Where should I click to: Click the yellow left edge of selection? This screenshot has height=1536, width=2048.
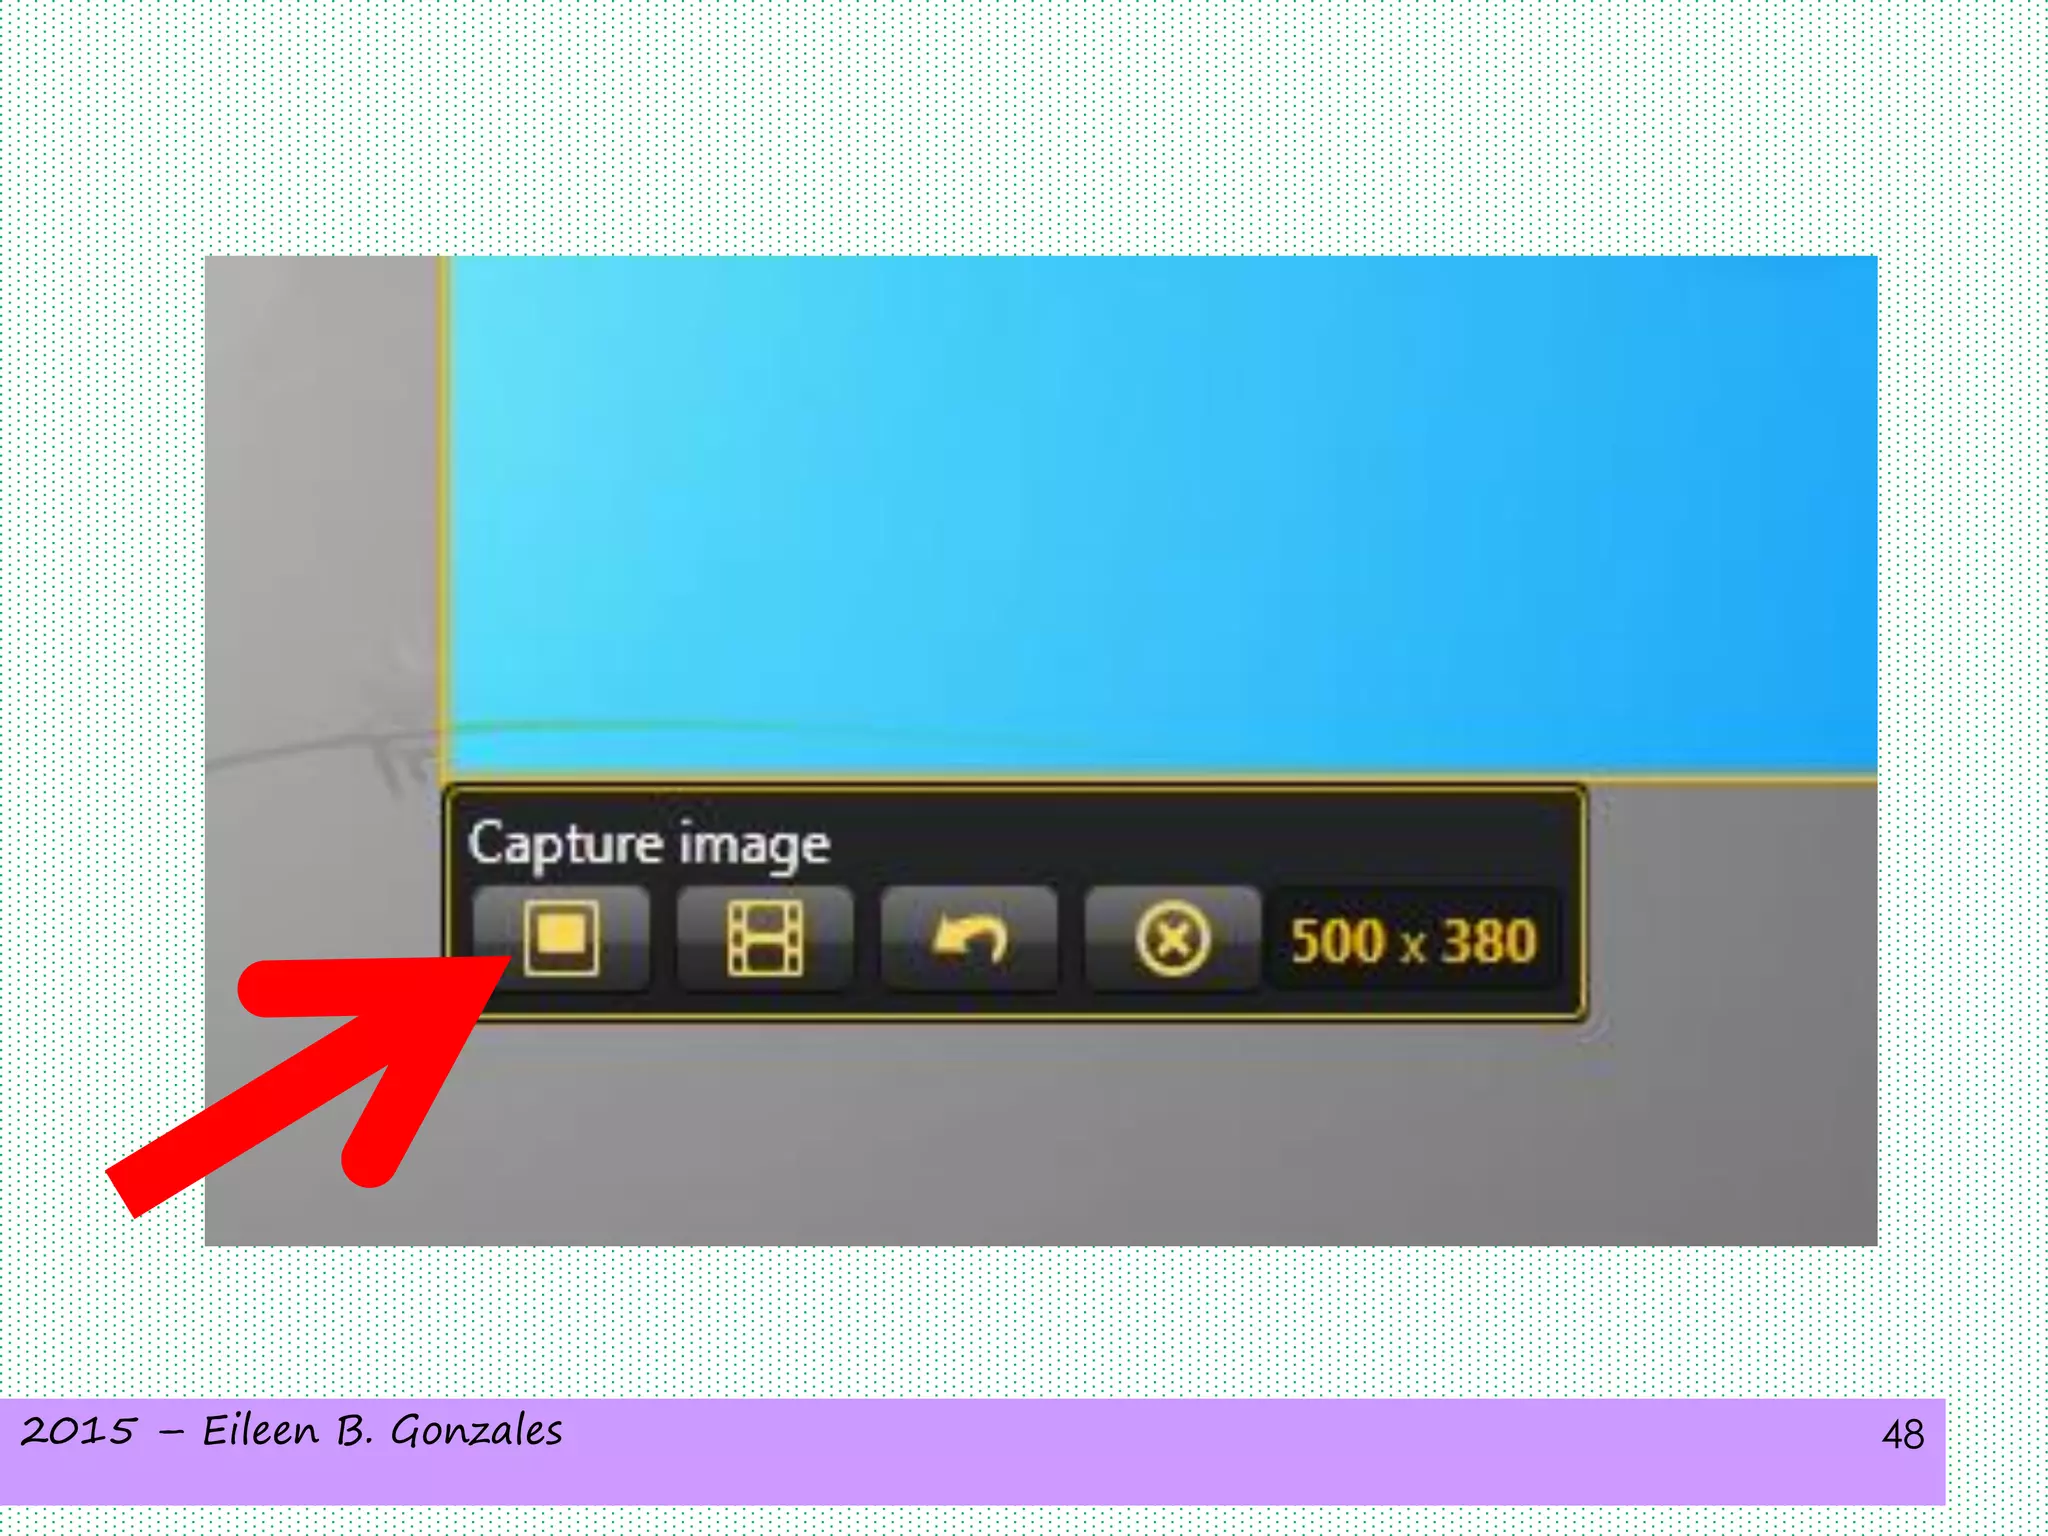tap(444, 500)
